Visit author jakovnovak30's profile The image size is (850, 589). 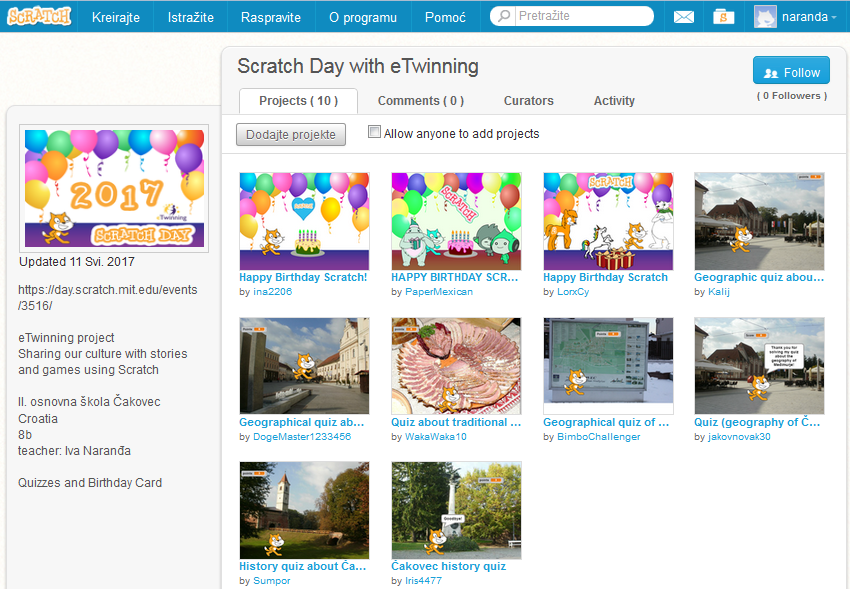[x=739, y=437]
